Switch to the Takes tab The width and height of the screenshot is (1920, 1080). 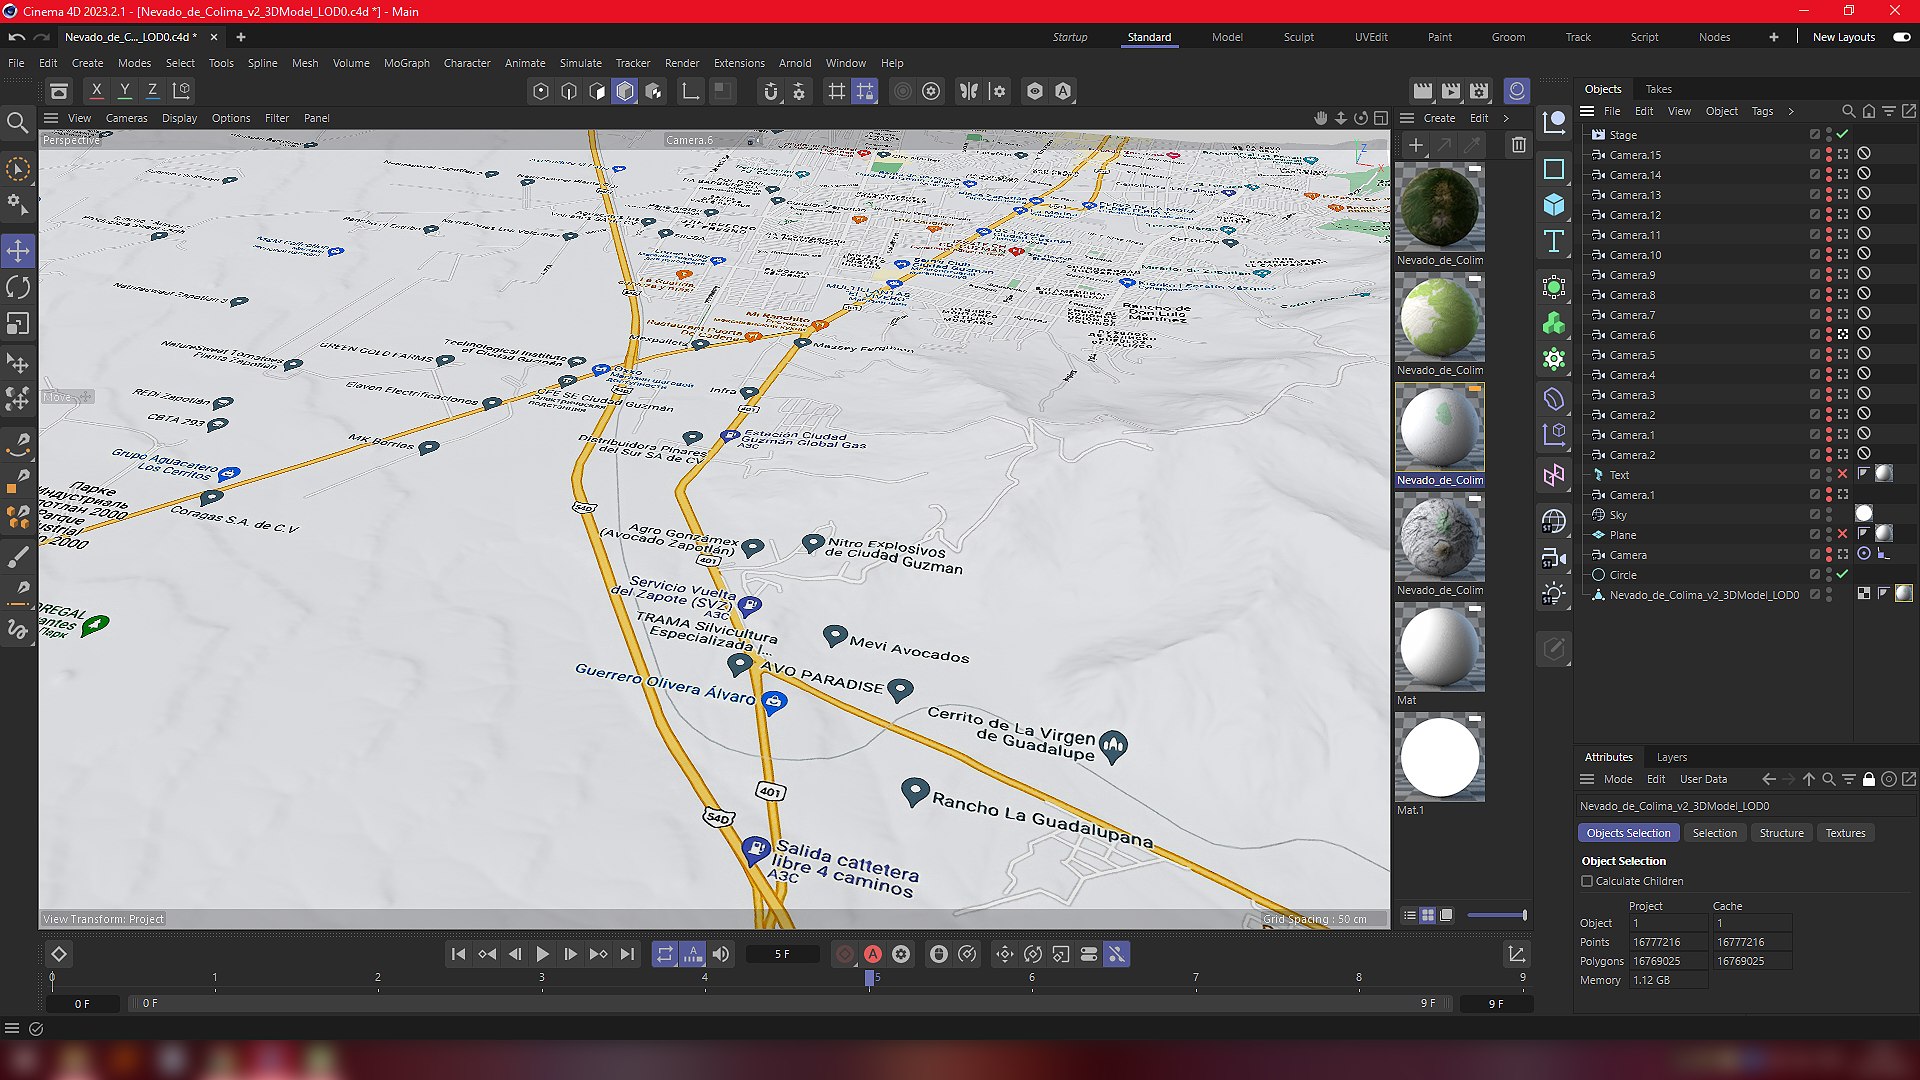pyautogui.click(x=1659, y=89)
